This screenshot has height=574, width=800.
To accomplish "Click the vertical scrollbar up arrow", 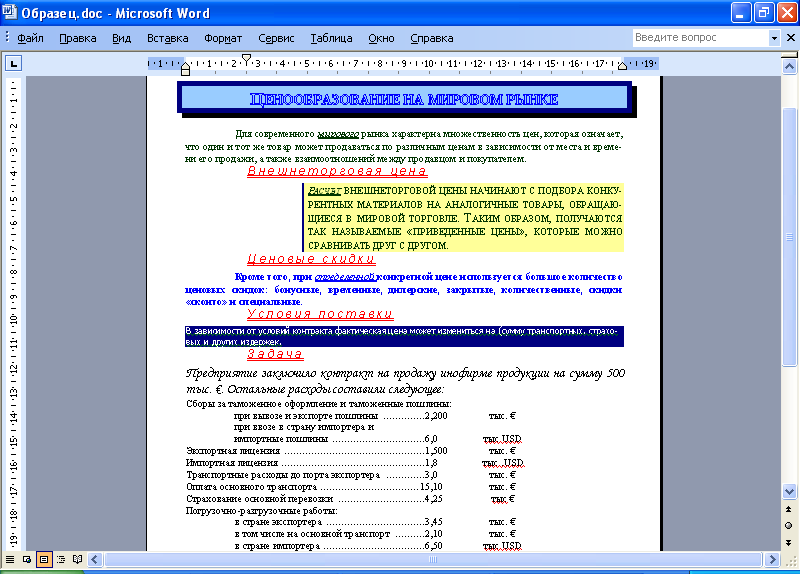I will 789,66.
